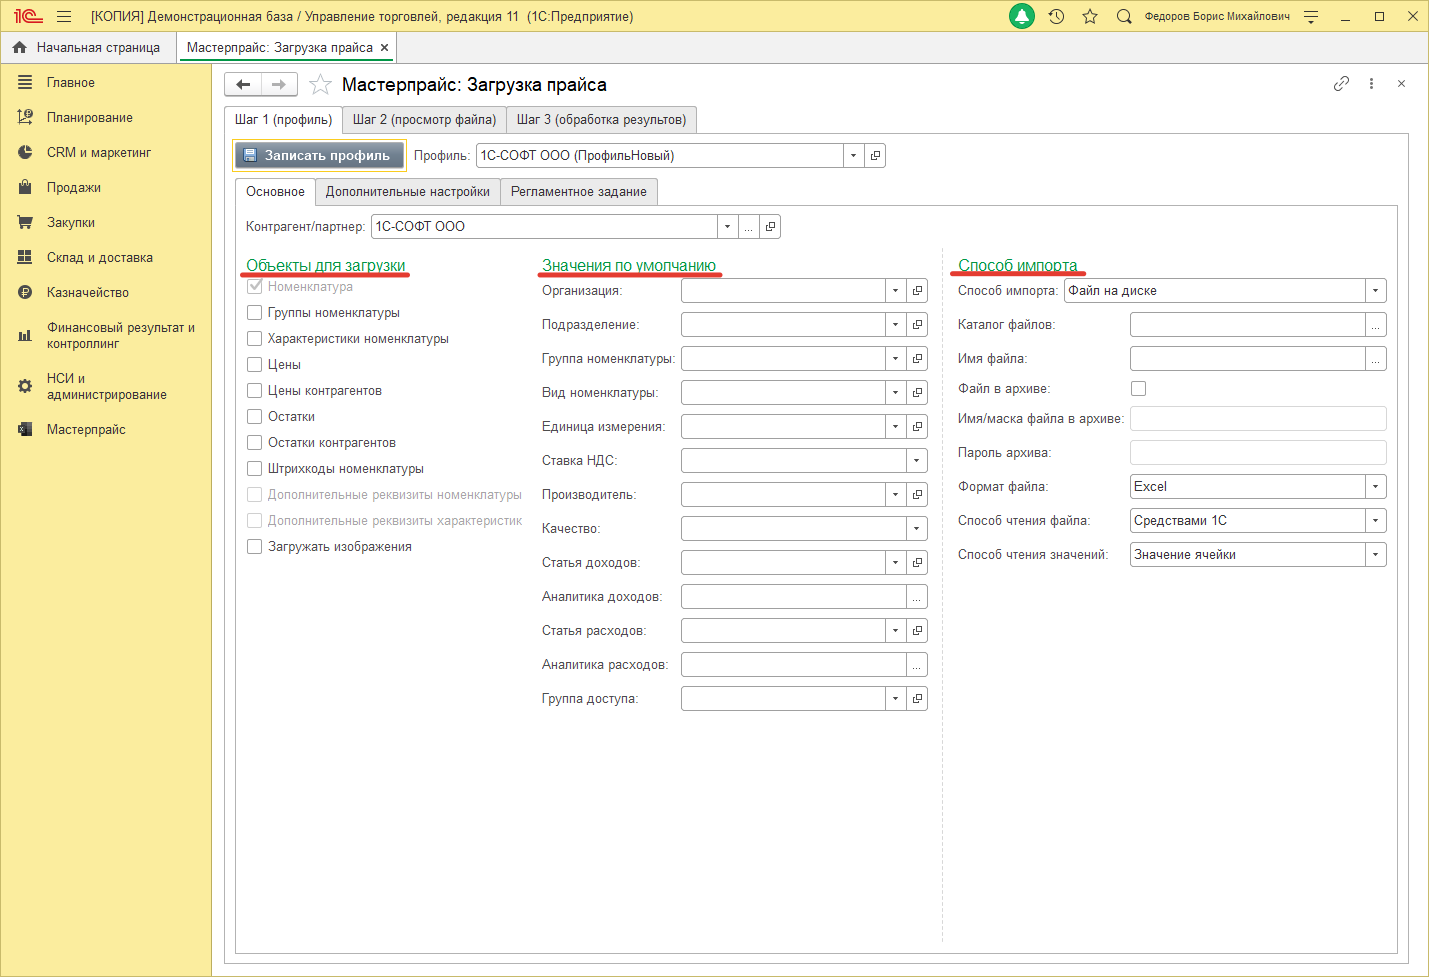Tick the Цены checkbox
This screenshot has width=1429, height=977.
click(x=255, y=365)
